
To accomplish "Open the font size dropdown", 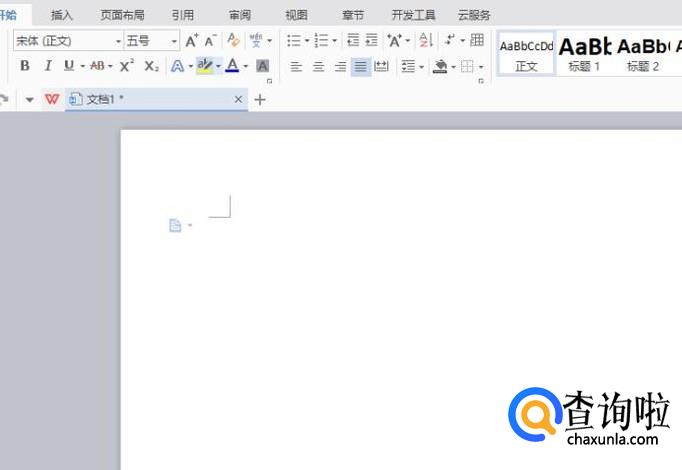I will pos(174,41).
